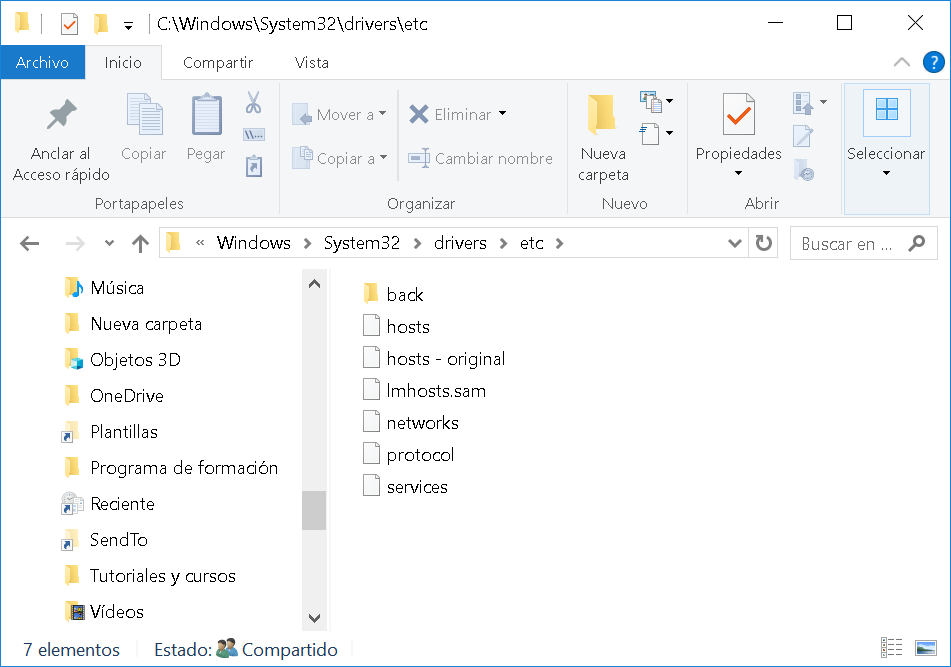Select the hosts file
Screen dimensions: 951x667
pyautogui.click(x=397, y=327)
